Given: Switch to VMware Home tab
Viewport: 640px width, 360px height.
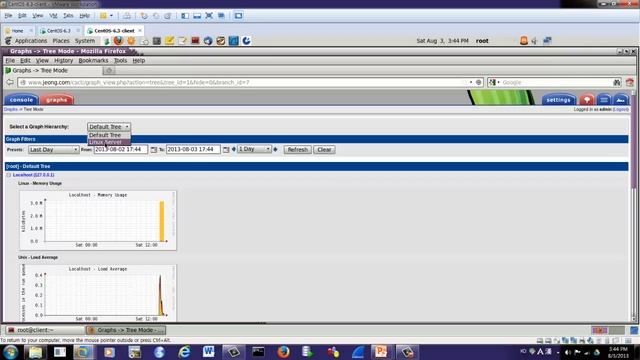Looking at the screenshot, I should coord(18,31).
